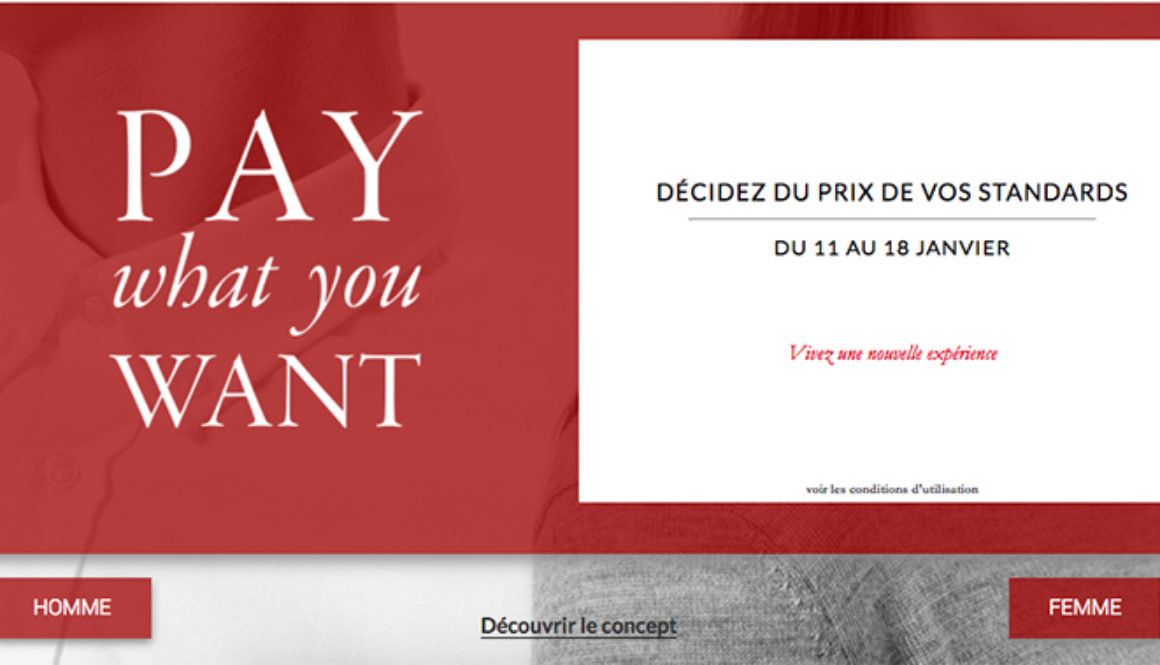1160x665 pixels.
Task: Follow the Découvrir le concept link
Action: pyautogui.click(x=579, y=627)
